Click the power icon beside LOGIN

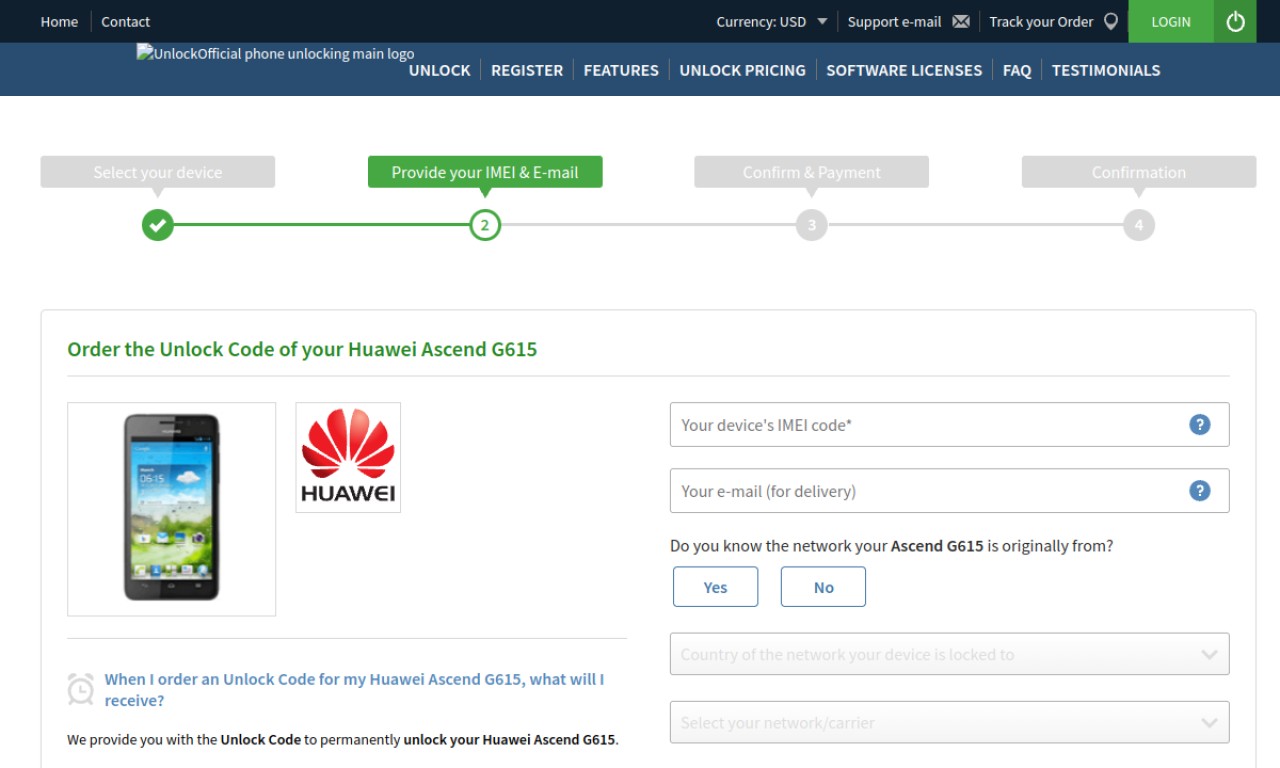pyautogui.click(x=1235, y=21)
